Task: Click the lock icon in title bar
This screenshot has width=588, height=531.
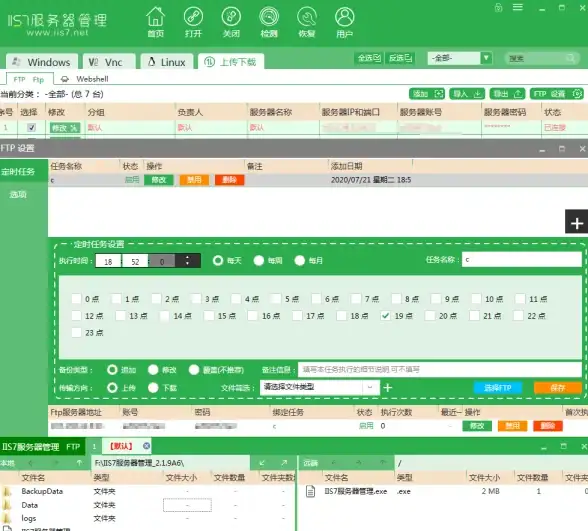Action: point(498,8)
